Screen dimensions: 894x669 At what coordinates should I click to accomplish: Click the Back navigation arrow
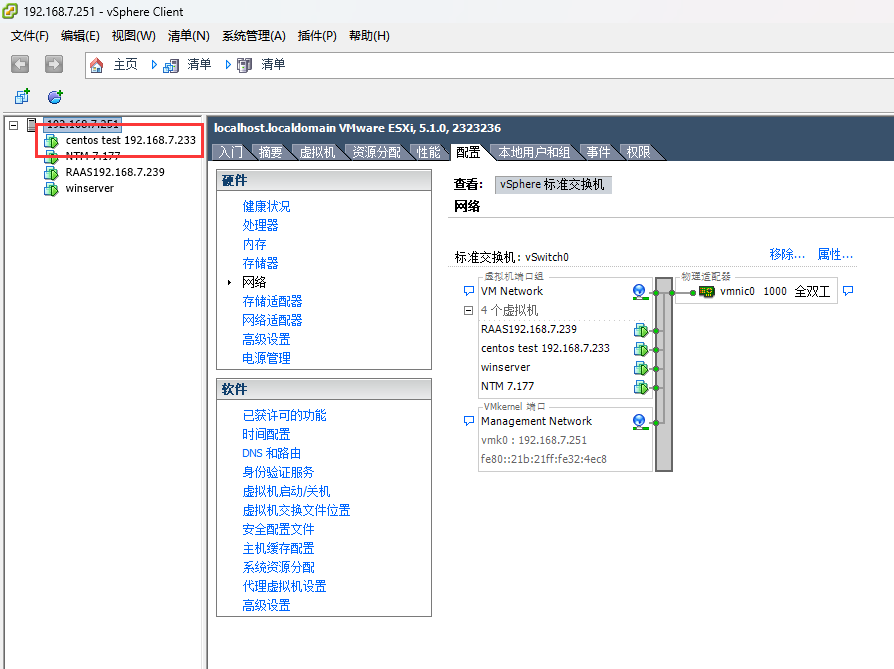pos(20,64)
